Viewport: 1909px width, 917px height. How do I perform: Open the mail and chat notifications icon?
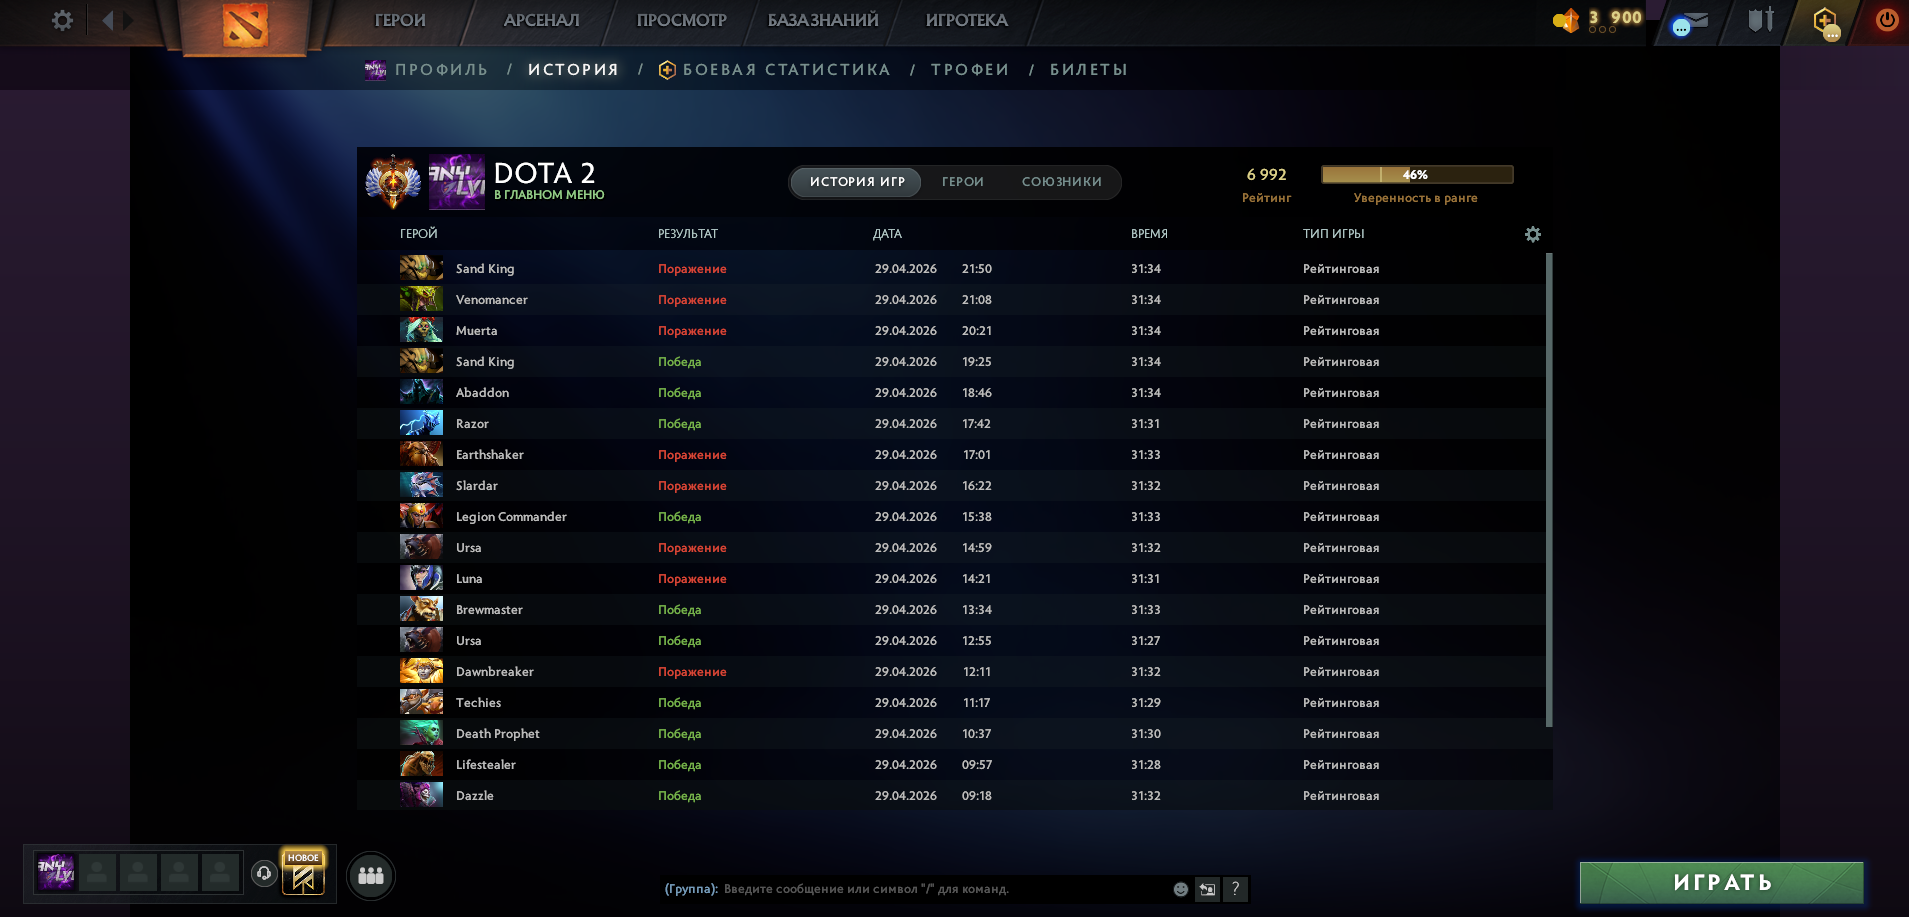pyautogui.click(x=1689, y=23)
